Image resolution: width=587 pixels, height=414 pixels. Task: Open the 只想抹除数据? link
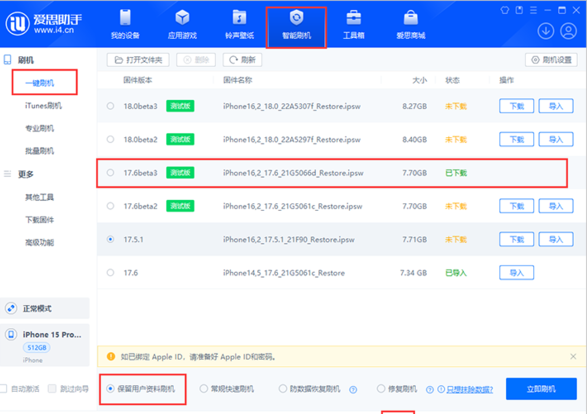469,390
